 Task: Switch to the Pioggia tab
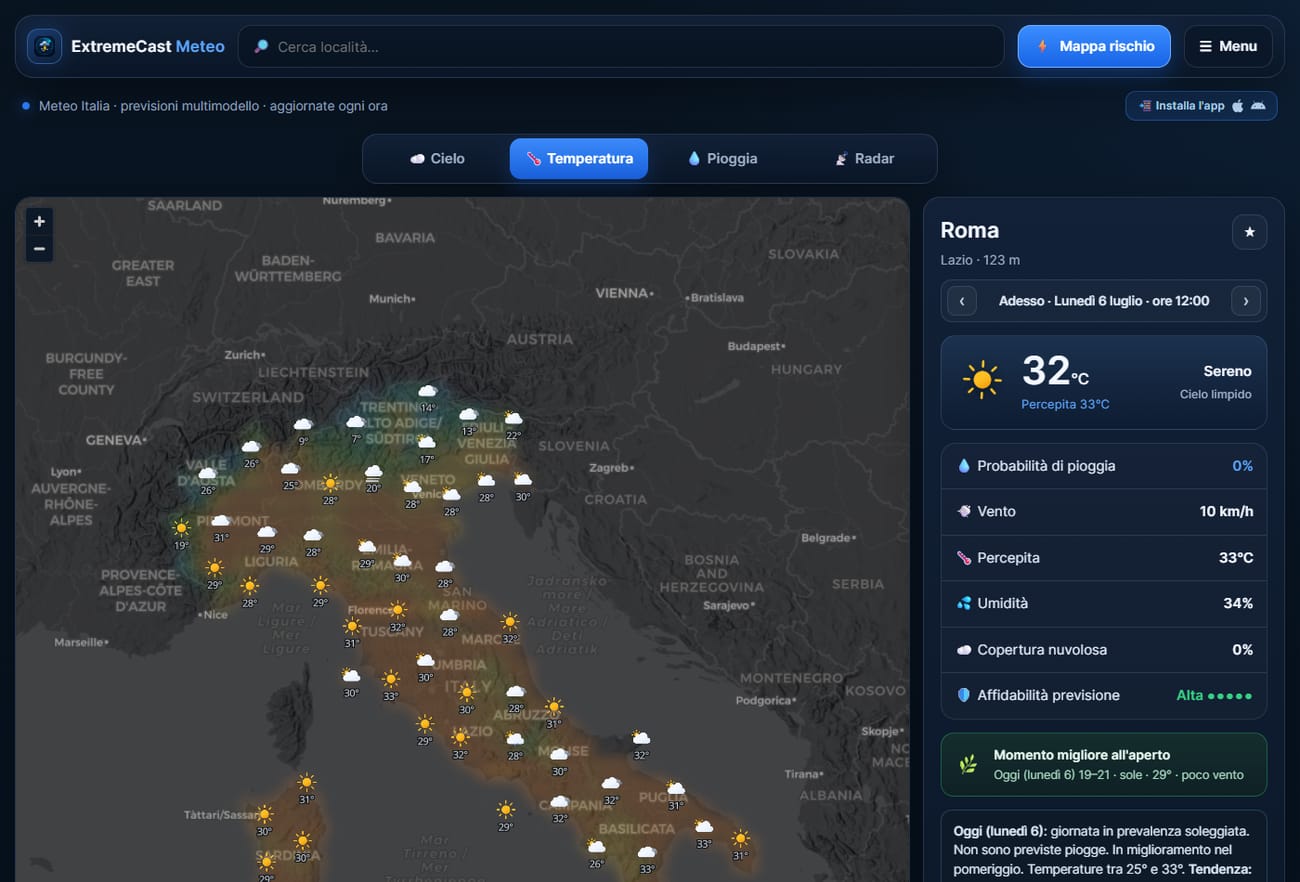pyautogui.click(x=721, y=158)
